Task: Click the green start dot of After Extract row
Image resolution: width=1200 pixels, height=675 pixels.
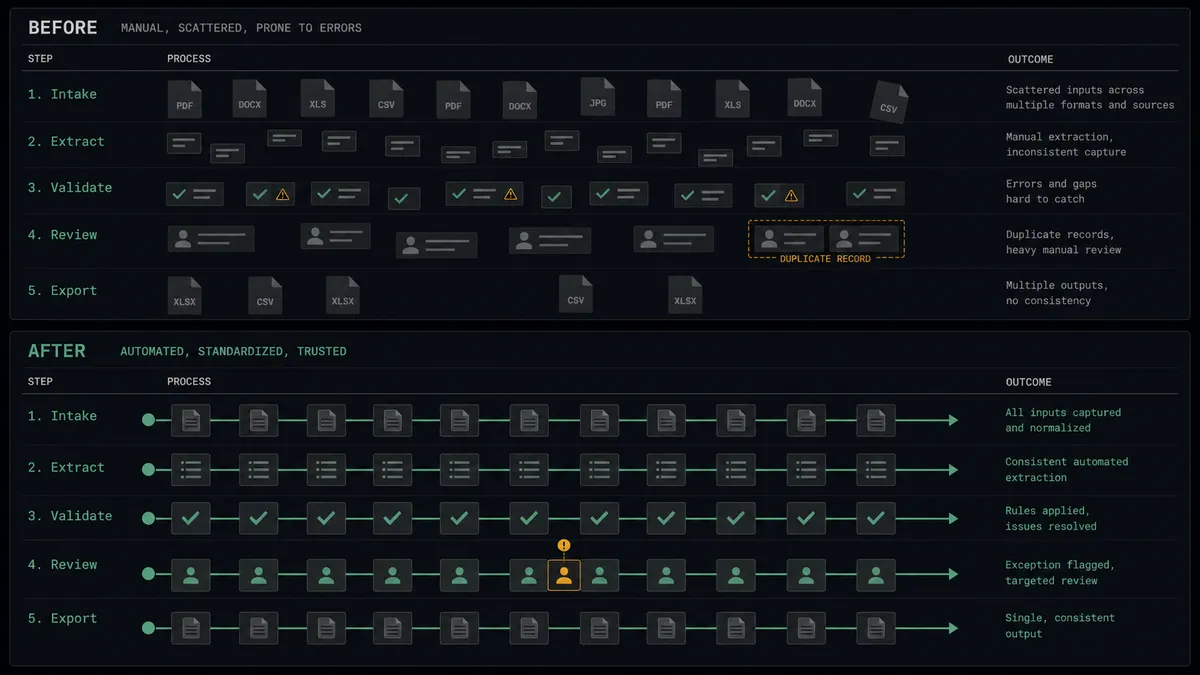Action: (x=148, y=470)
